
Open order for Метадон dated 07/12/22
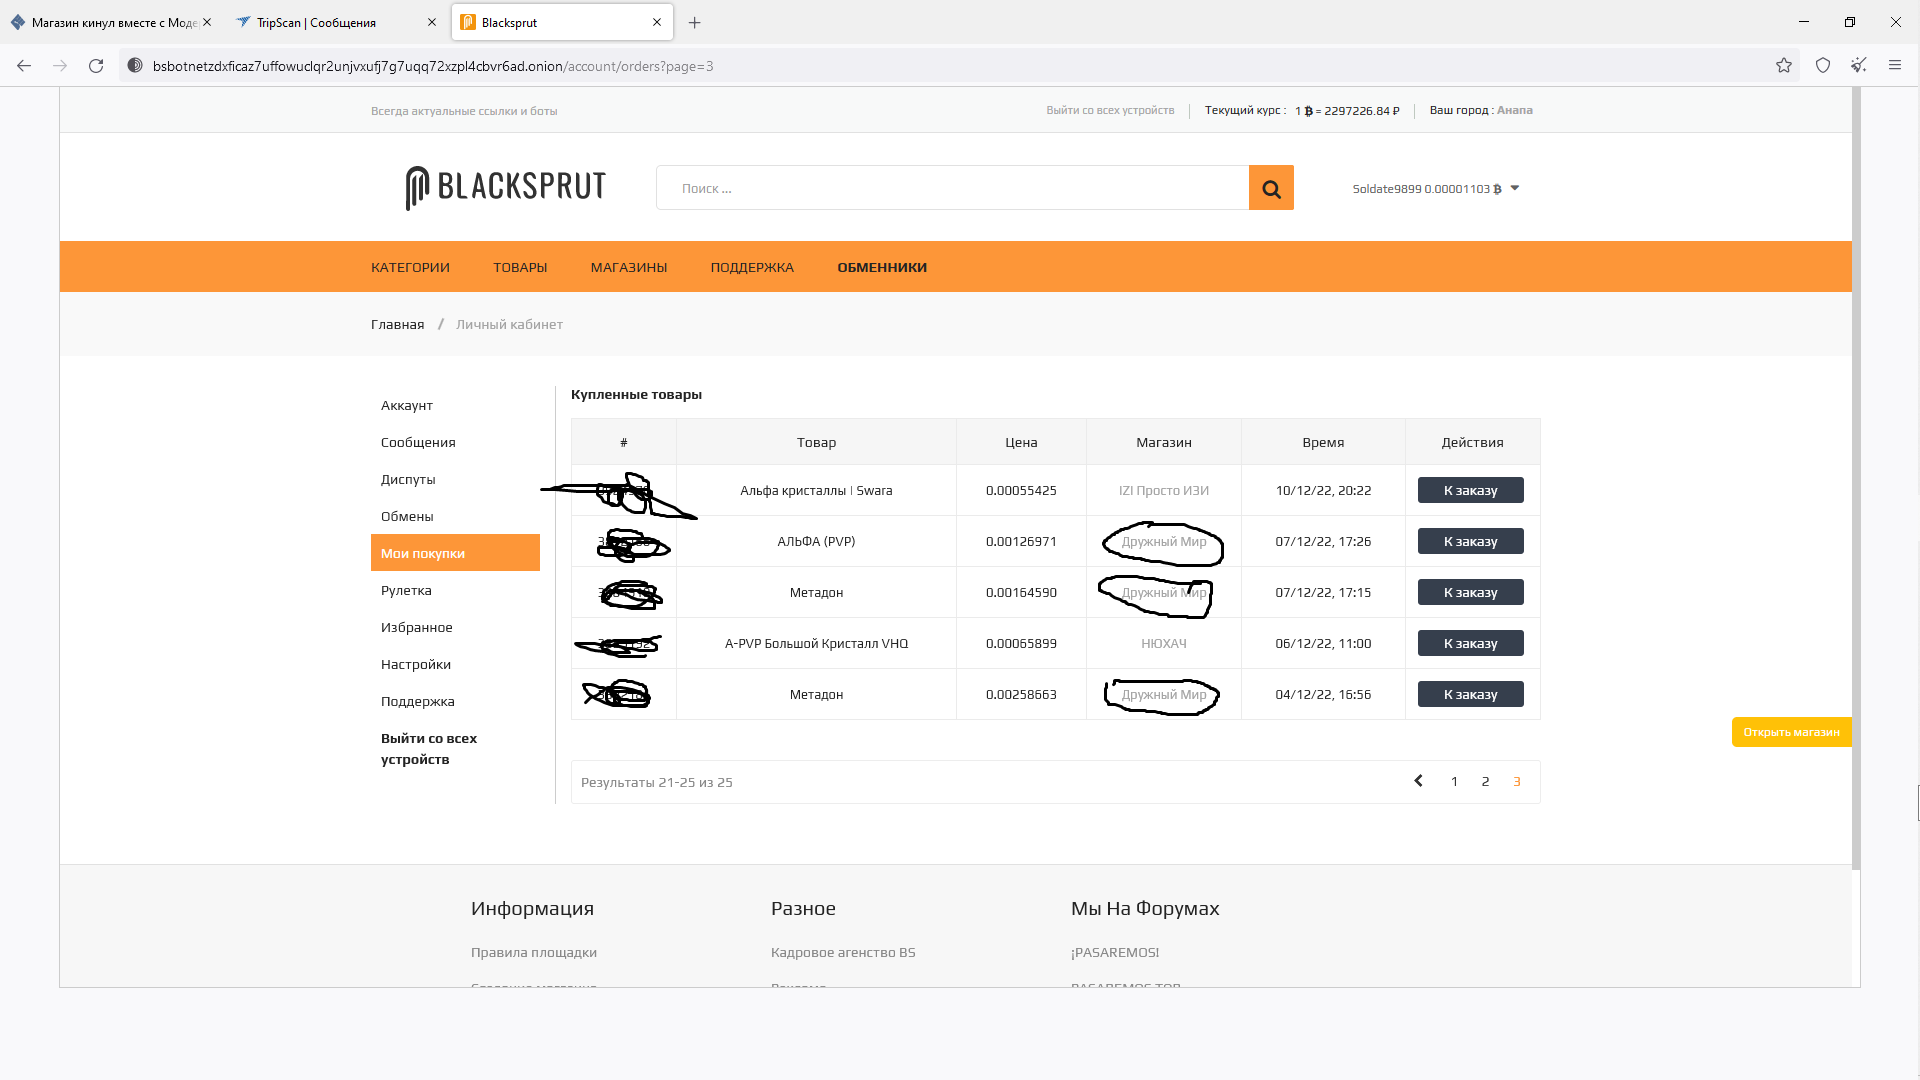[1470, 592]
